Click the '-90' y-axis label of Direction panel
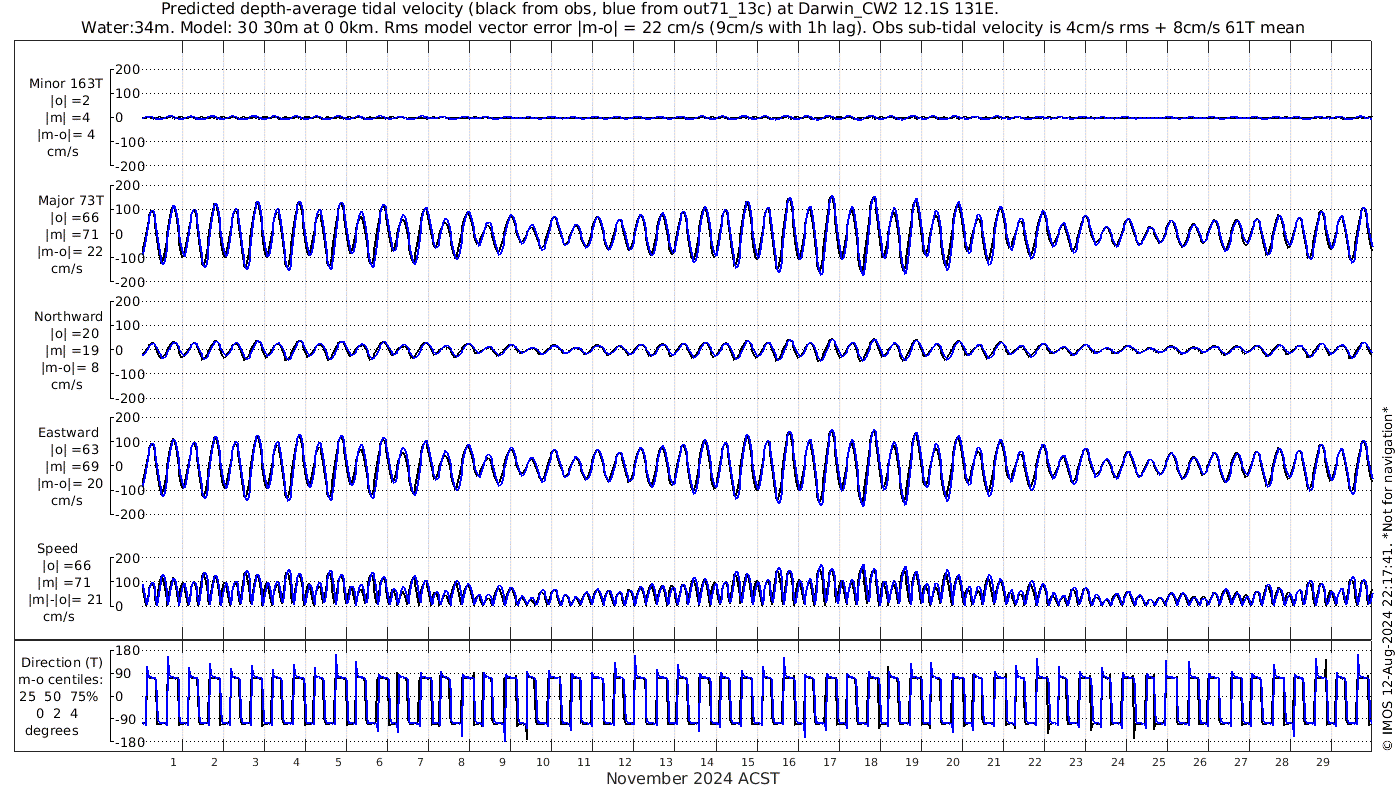This screenshot has width=1400, height=800. coord(127,719)
